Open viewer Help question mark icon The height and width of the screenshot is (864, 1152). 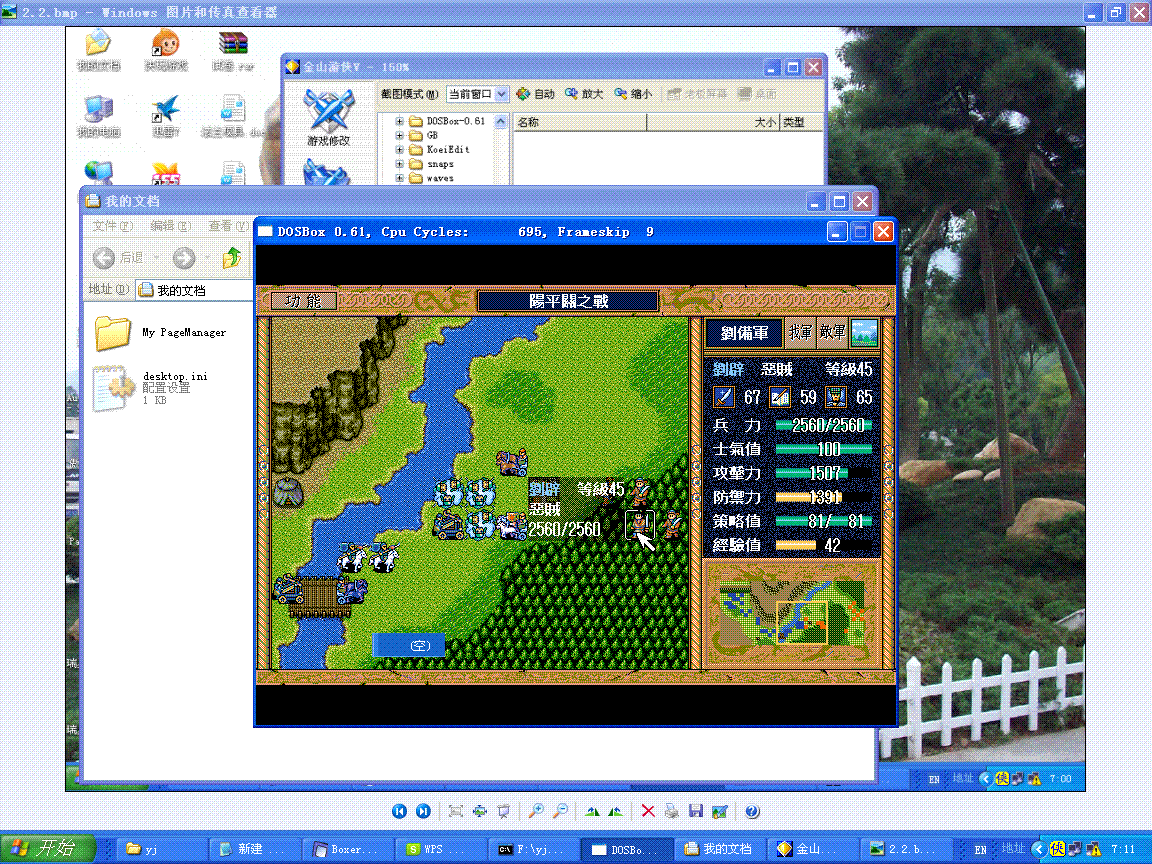coord(752,811)
